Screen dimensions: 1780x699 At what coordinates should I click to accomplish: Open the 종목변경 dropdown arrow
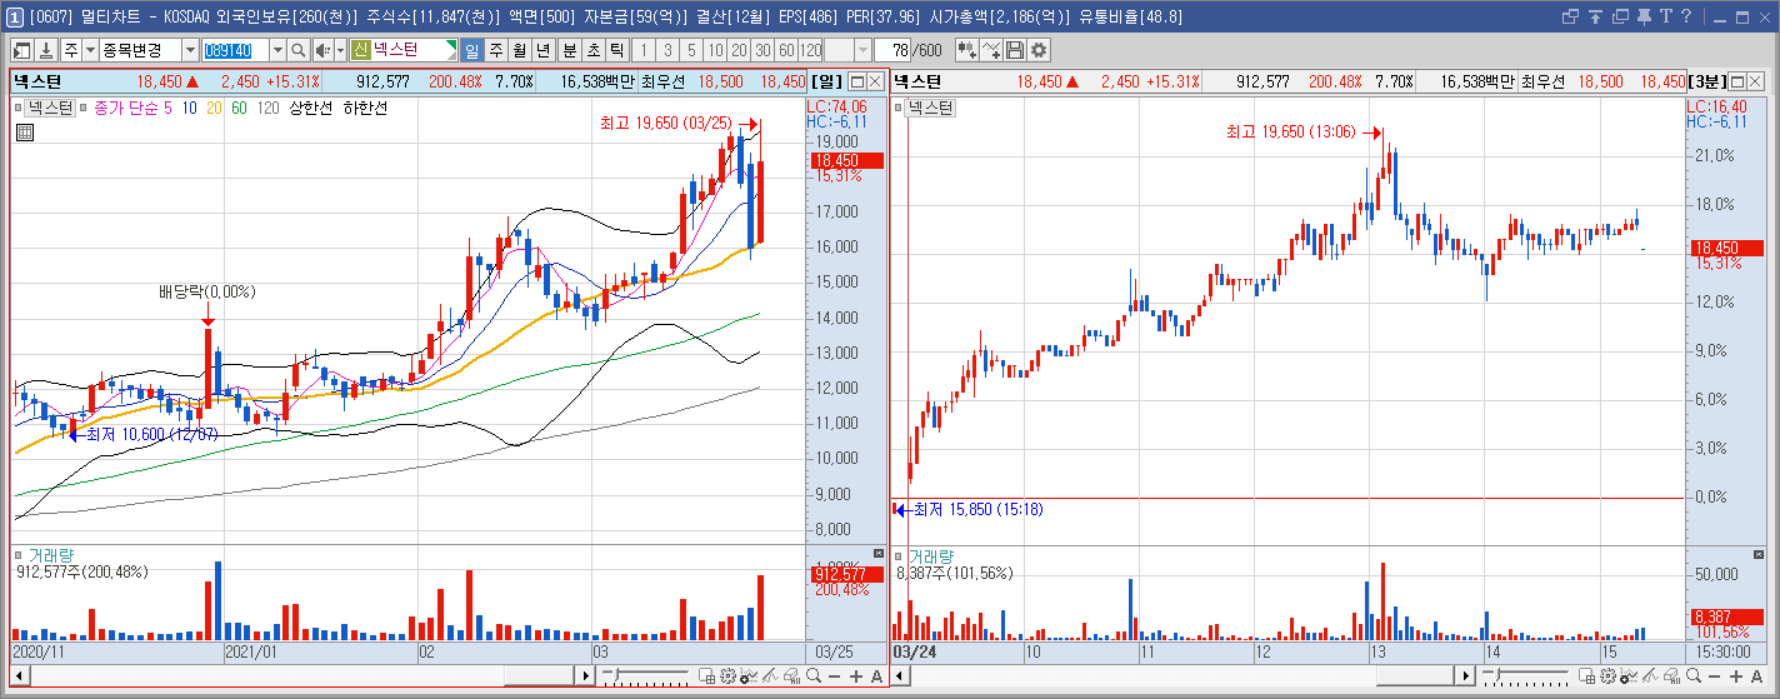[190, 50]
